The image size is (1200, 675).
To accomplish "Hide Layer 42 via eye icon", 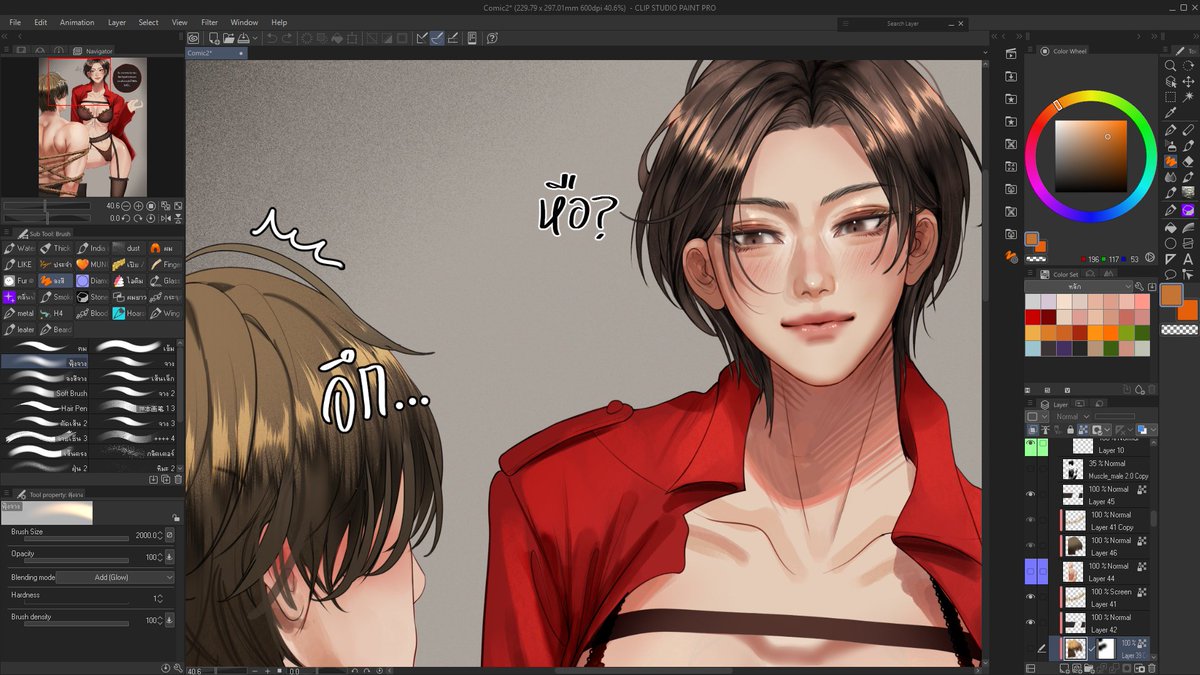I will pos(1031,622).
